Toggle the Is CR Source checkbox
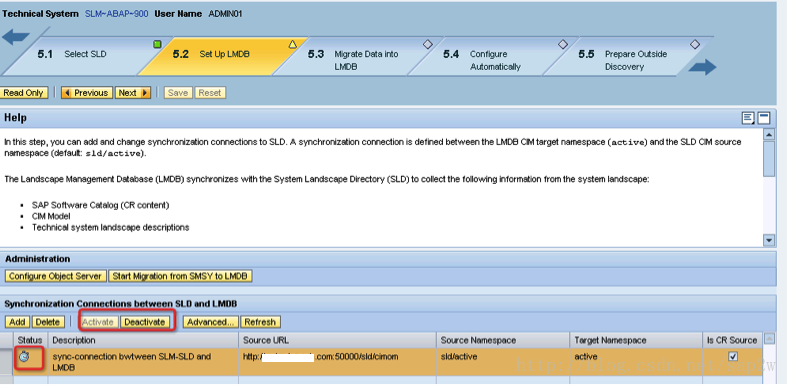The height and width of the screenshot is (385, 787). pyautogui.click(x=733, y=356)
